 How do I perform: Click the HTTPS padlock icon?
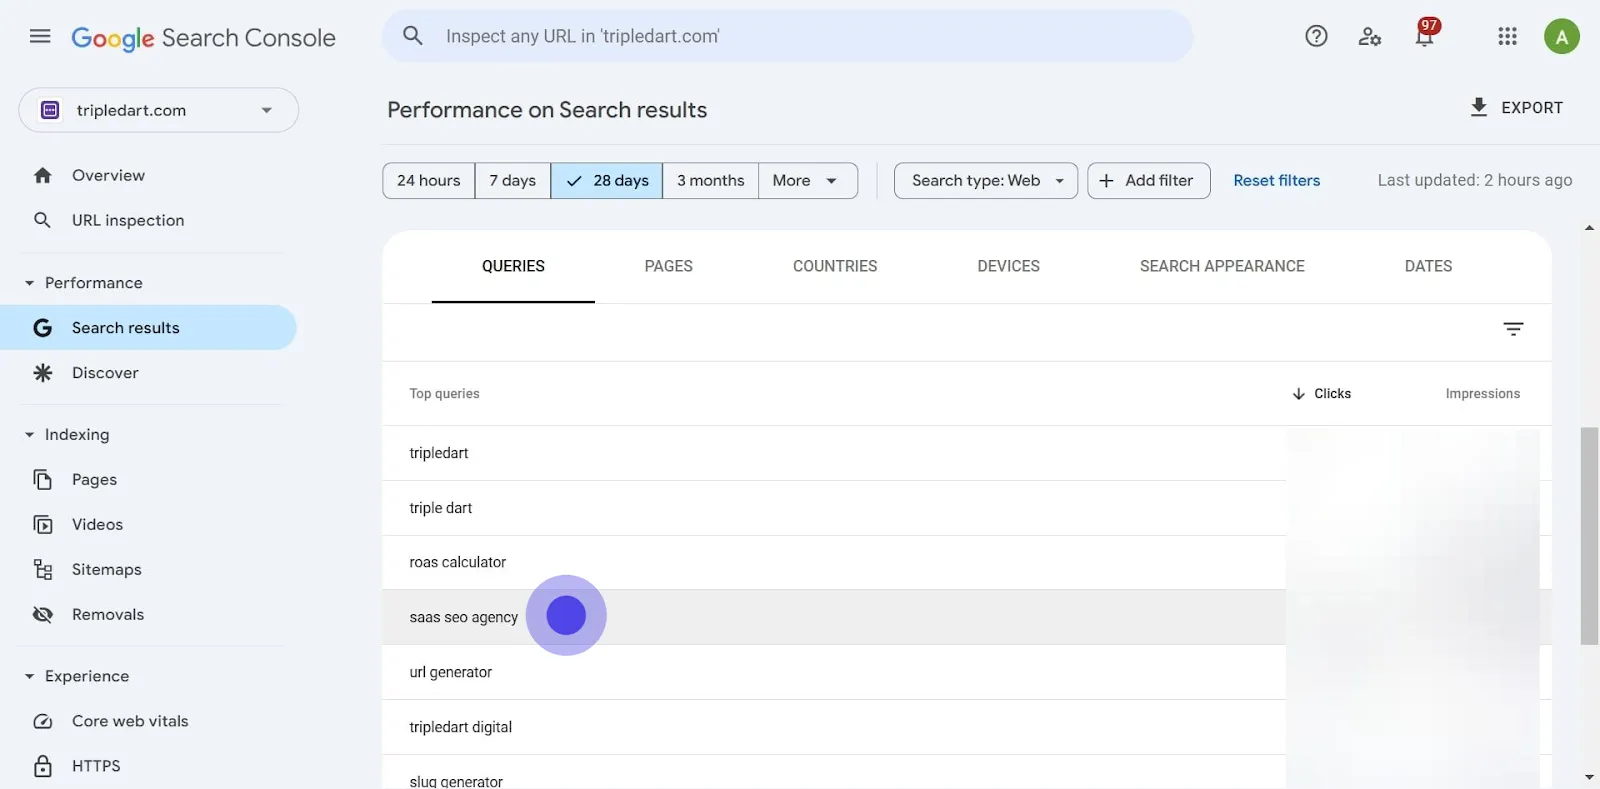click(42, 766)
